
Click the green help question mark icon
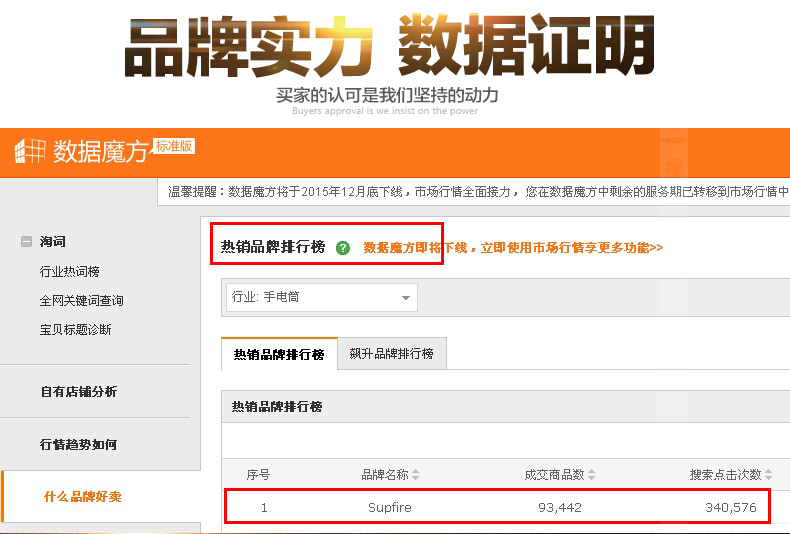[x=343, y=248]
